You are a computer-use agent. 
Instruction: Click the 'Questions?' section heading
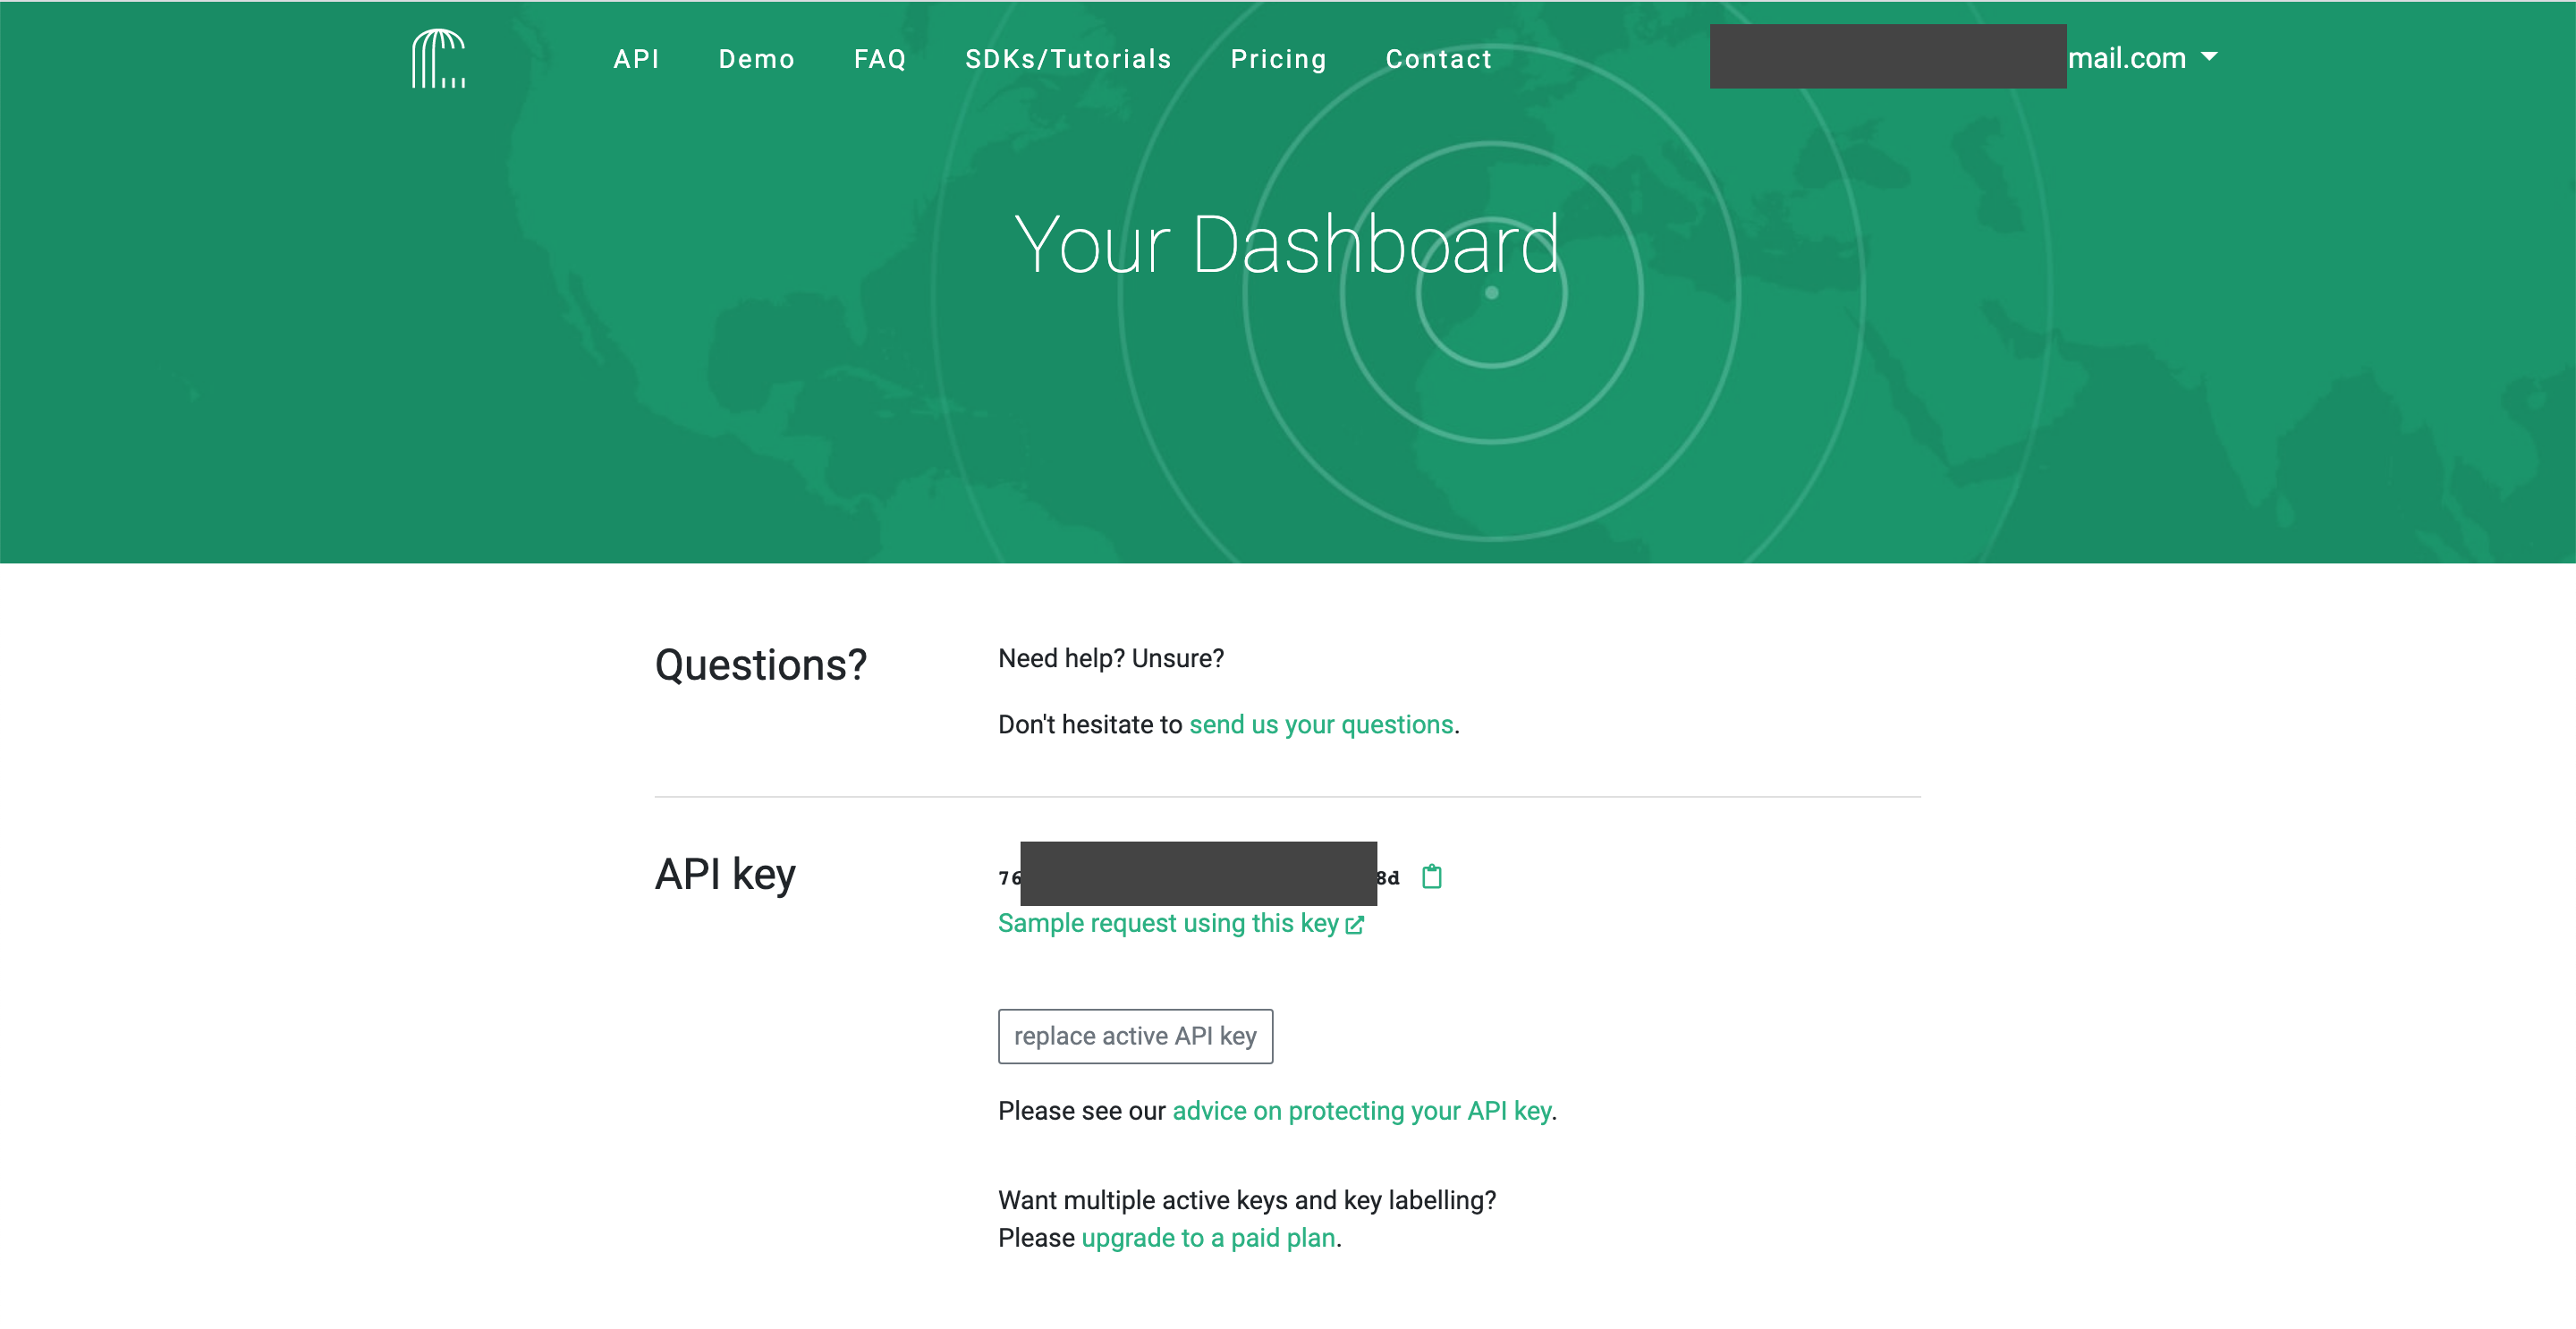click(760, 665)
